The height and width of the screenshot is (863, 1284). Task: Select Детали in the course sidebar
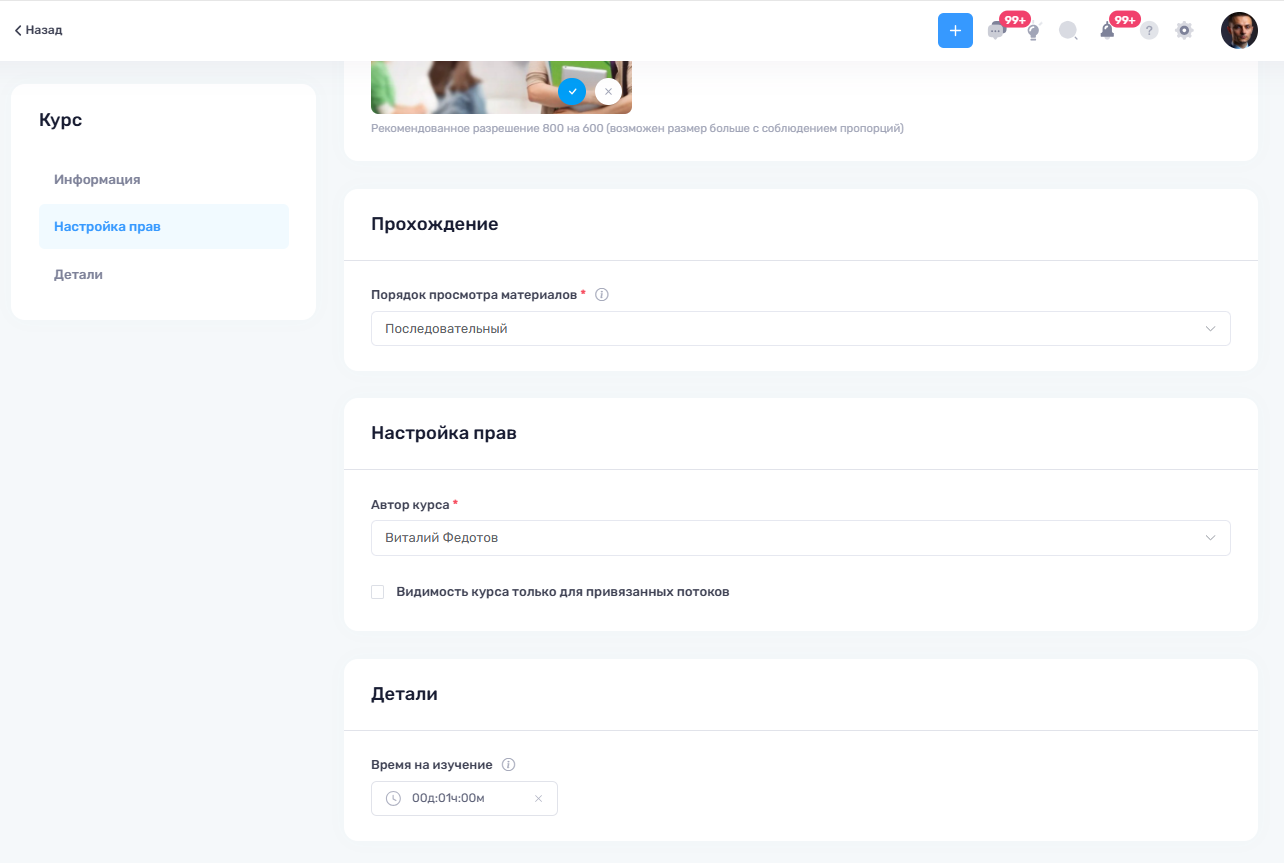point(78,274)
